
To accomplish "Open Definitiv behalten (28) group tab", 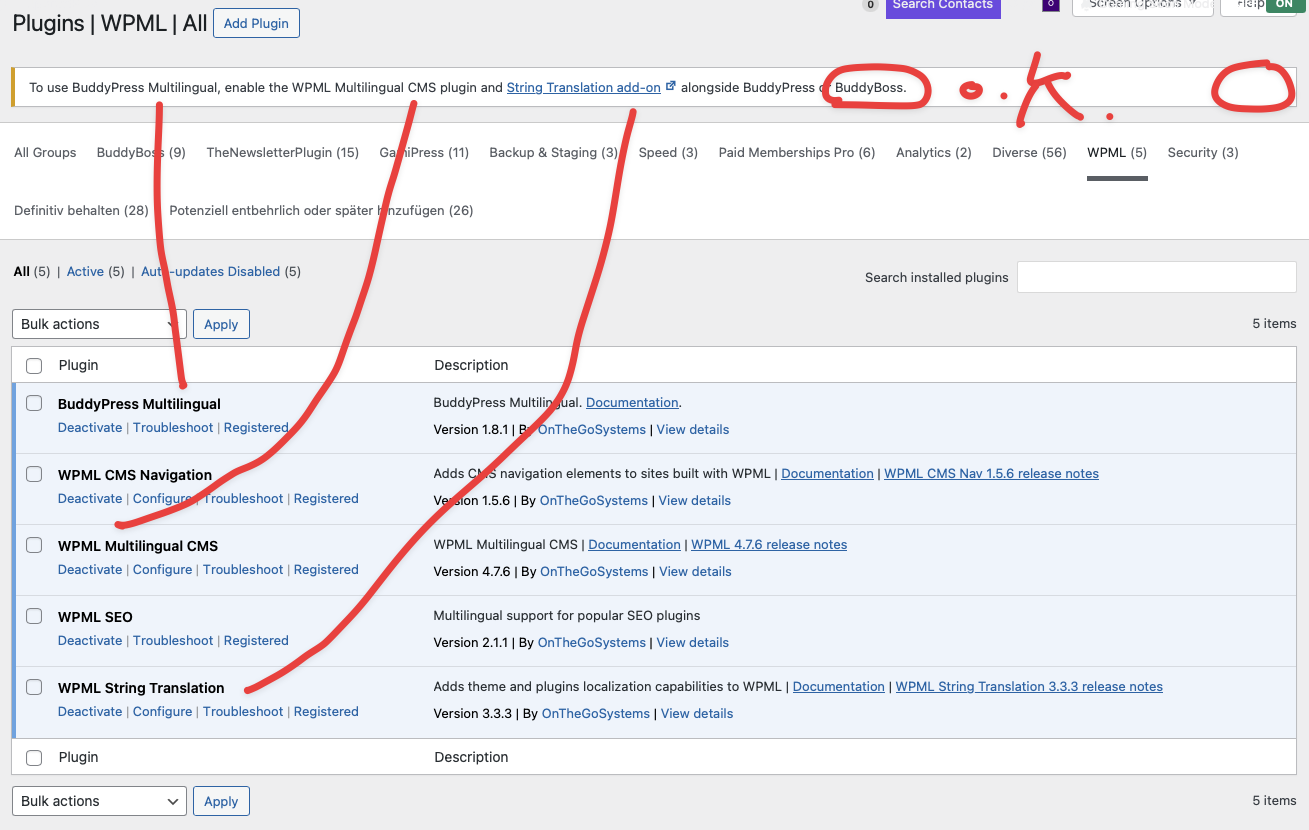I will (x=81, y=211).
